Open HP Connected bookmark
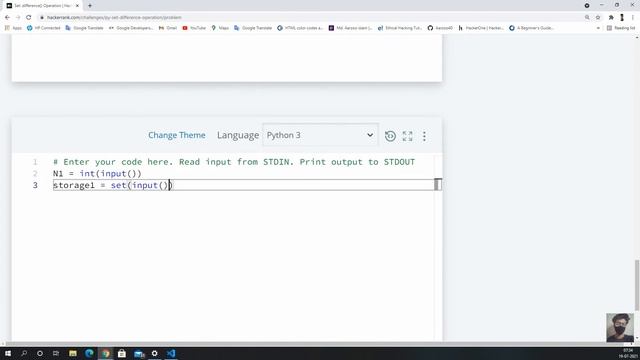The image size is (640, 360). 43,28
